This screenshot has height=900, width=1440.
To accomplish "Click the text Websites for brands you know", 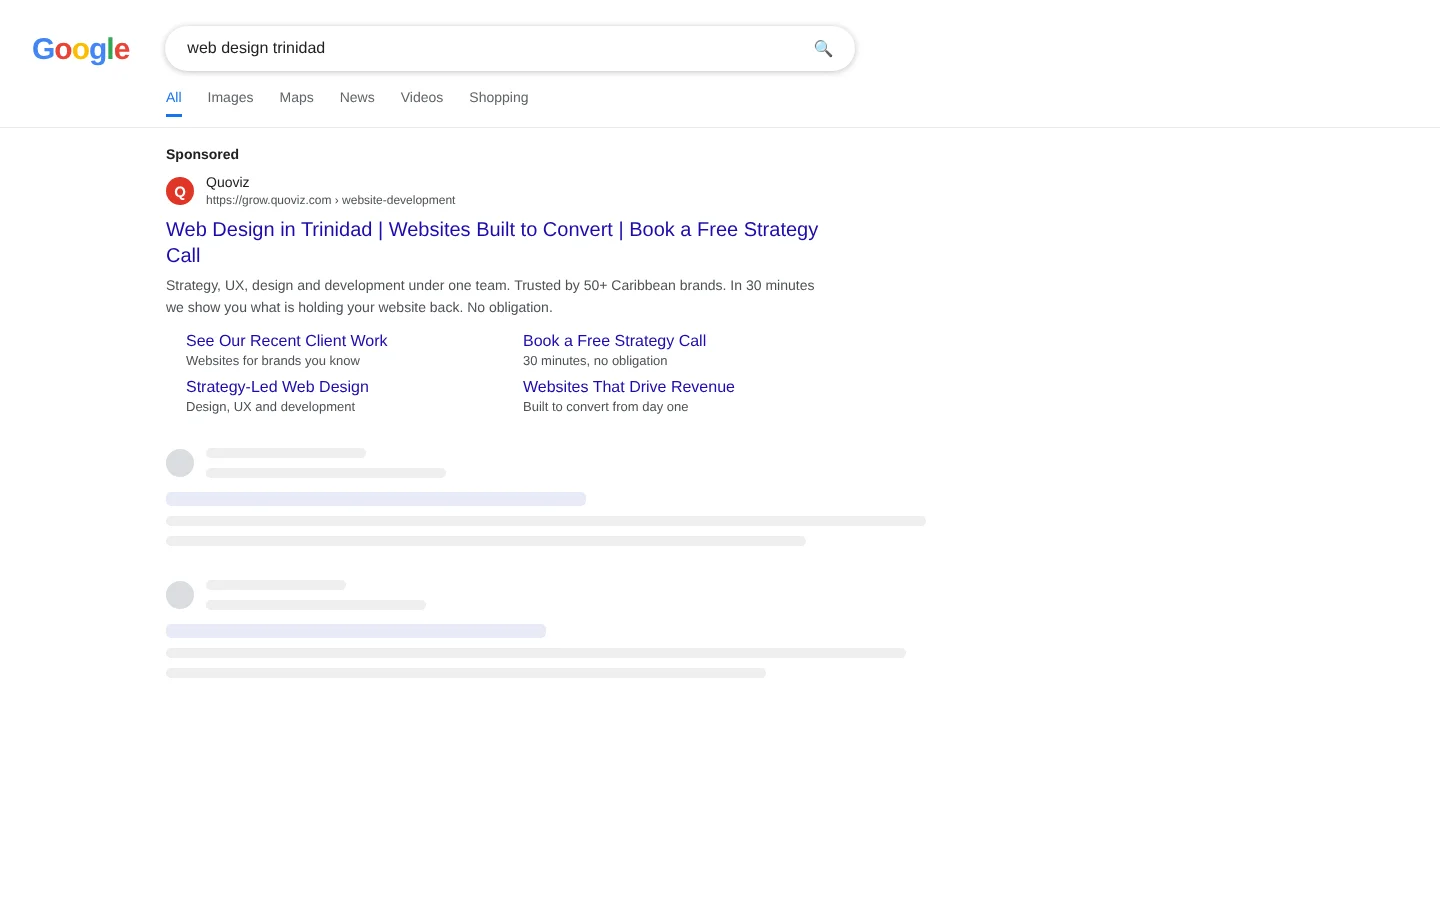I will point(273,361).
